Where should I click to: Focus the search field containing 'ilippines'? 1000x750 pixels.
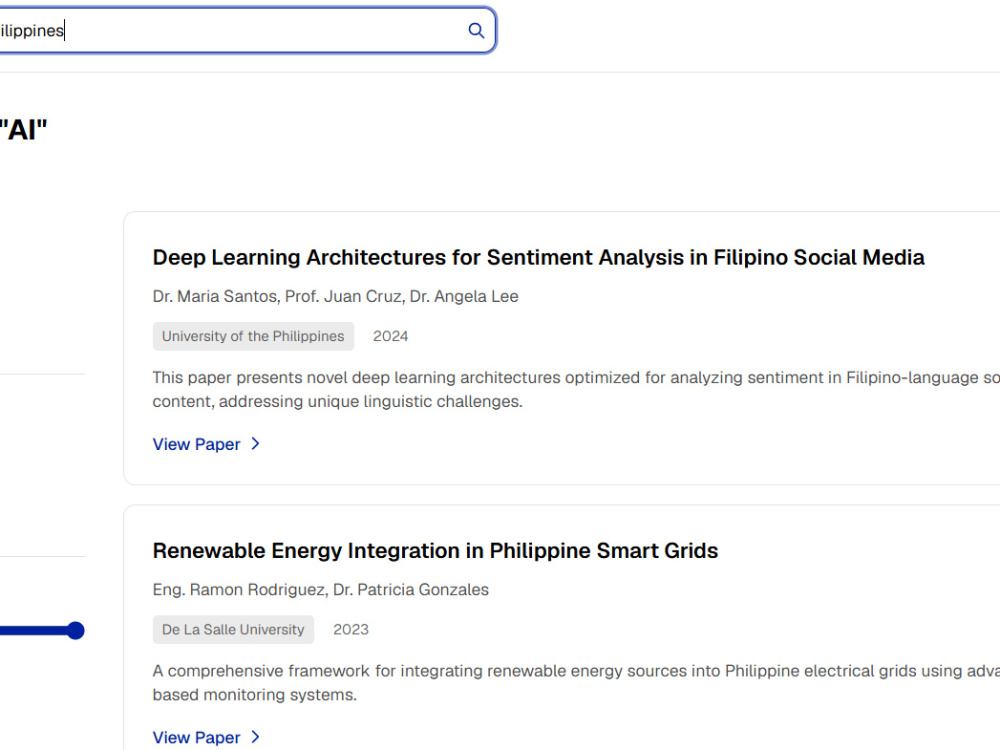pos(246,31)
